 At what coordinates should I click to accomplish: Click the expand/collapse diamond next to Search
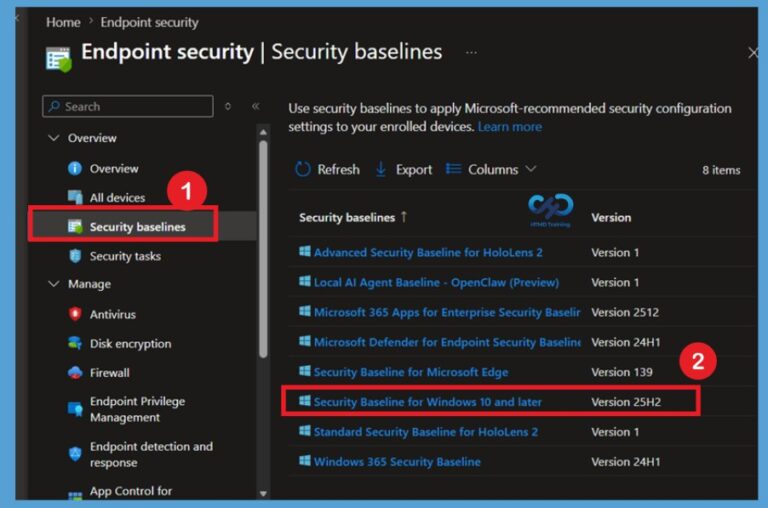coord(228,106)
